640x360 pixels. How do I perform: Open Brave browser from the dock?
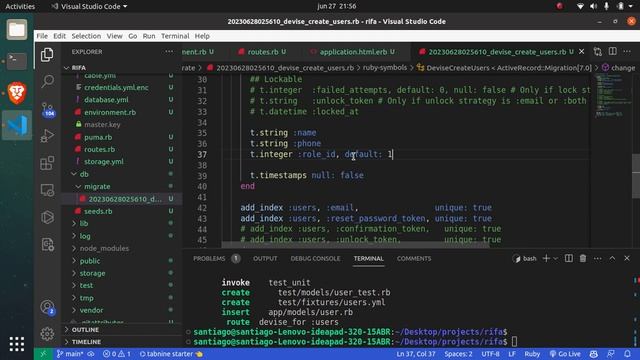coord(17,93)
